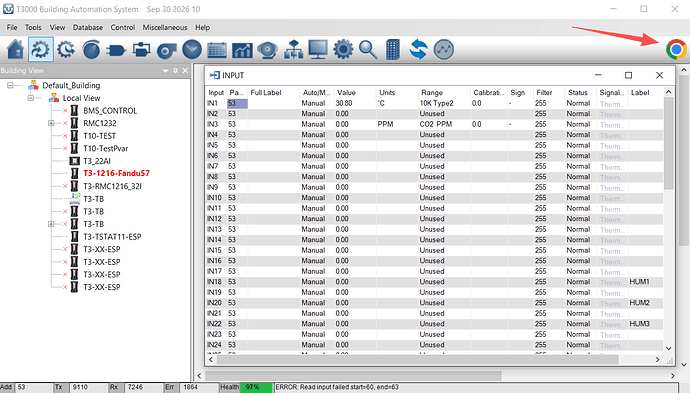This screenshot has width=690, height=393.
Task: Click the Home building icon in toolbar
Action: point(15,49)
